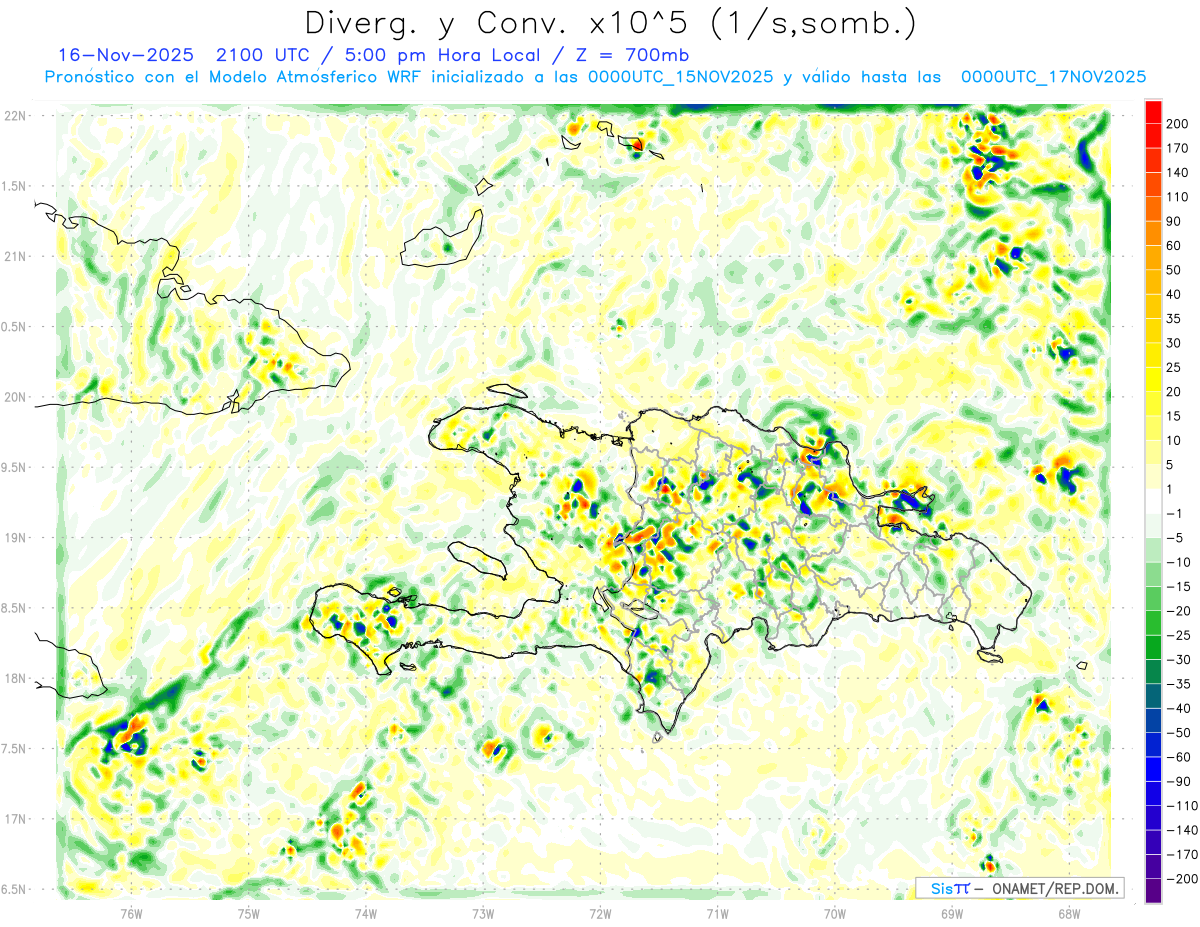Click the "73W" longitude label
Image resolution: width=1200 pixels, height=927 pixels.
(483, 913)
